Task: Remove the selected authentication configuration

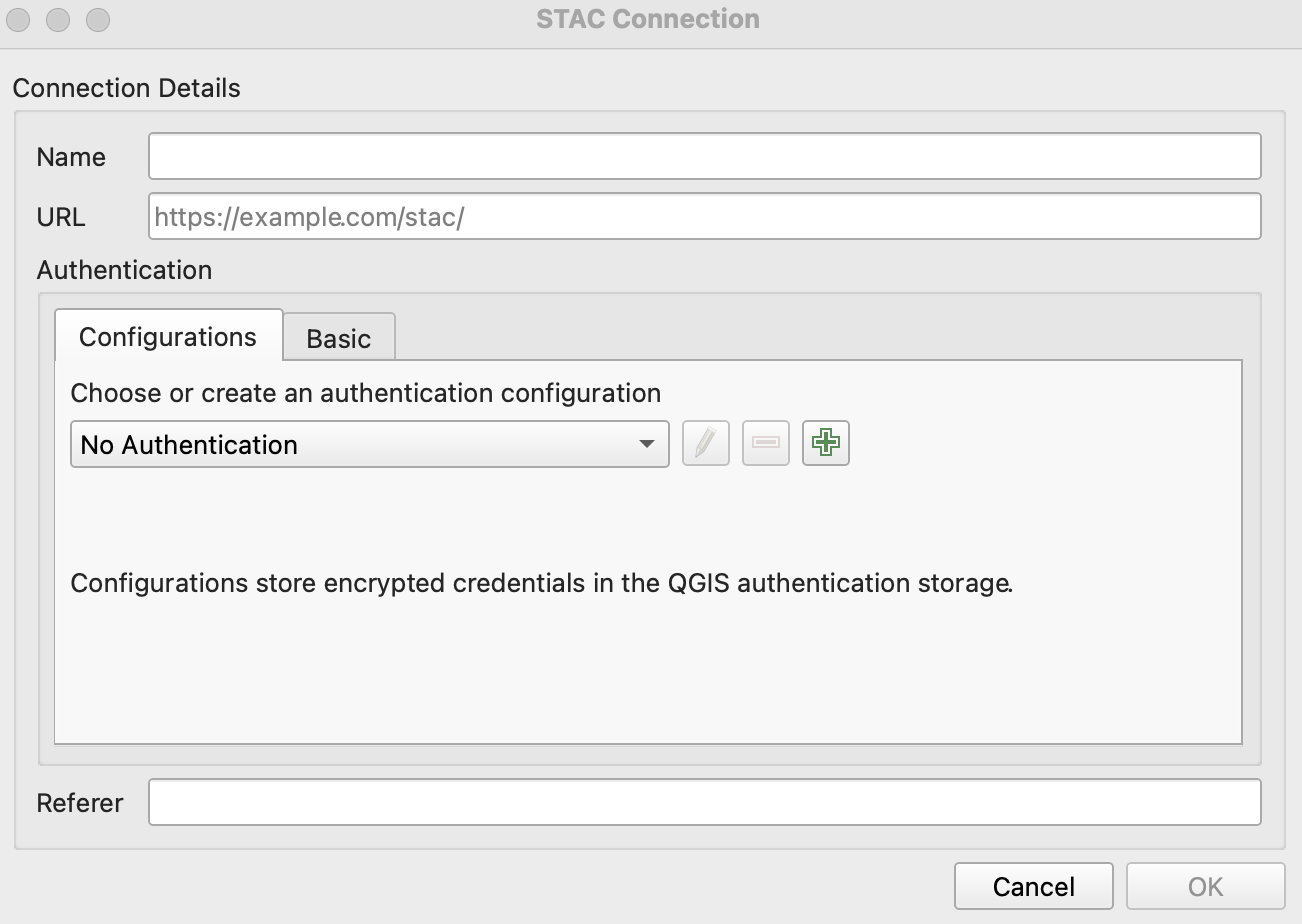Action: [766, 443]
